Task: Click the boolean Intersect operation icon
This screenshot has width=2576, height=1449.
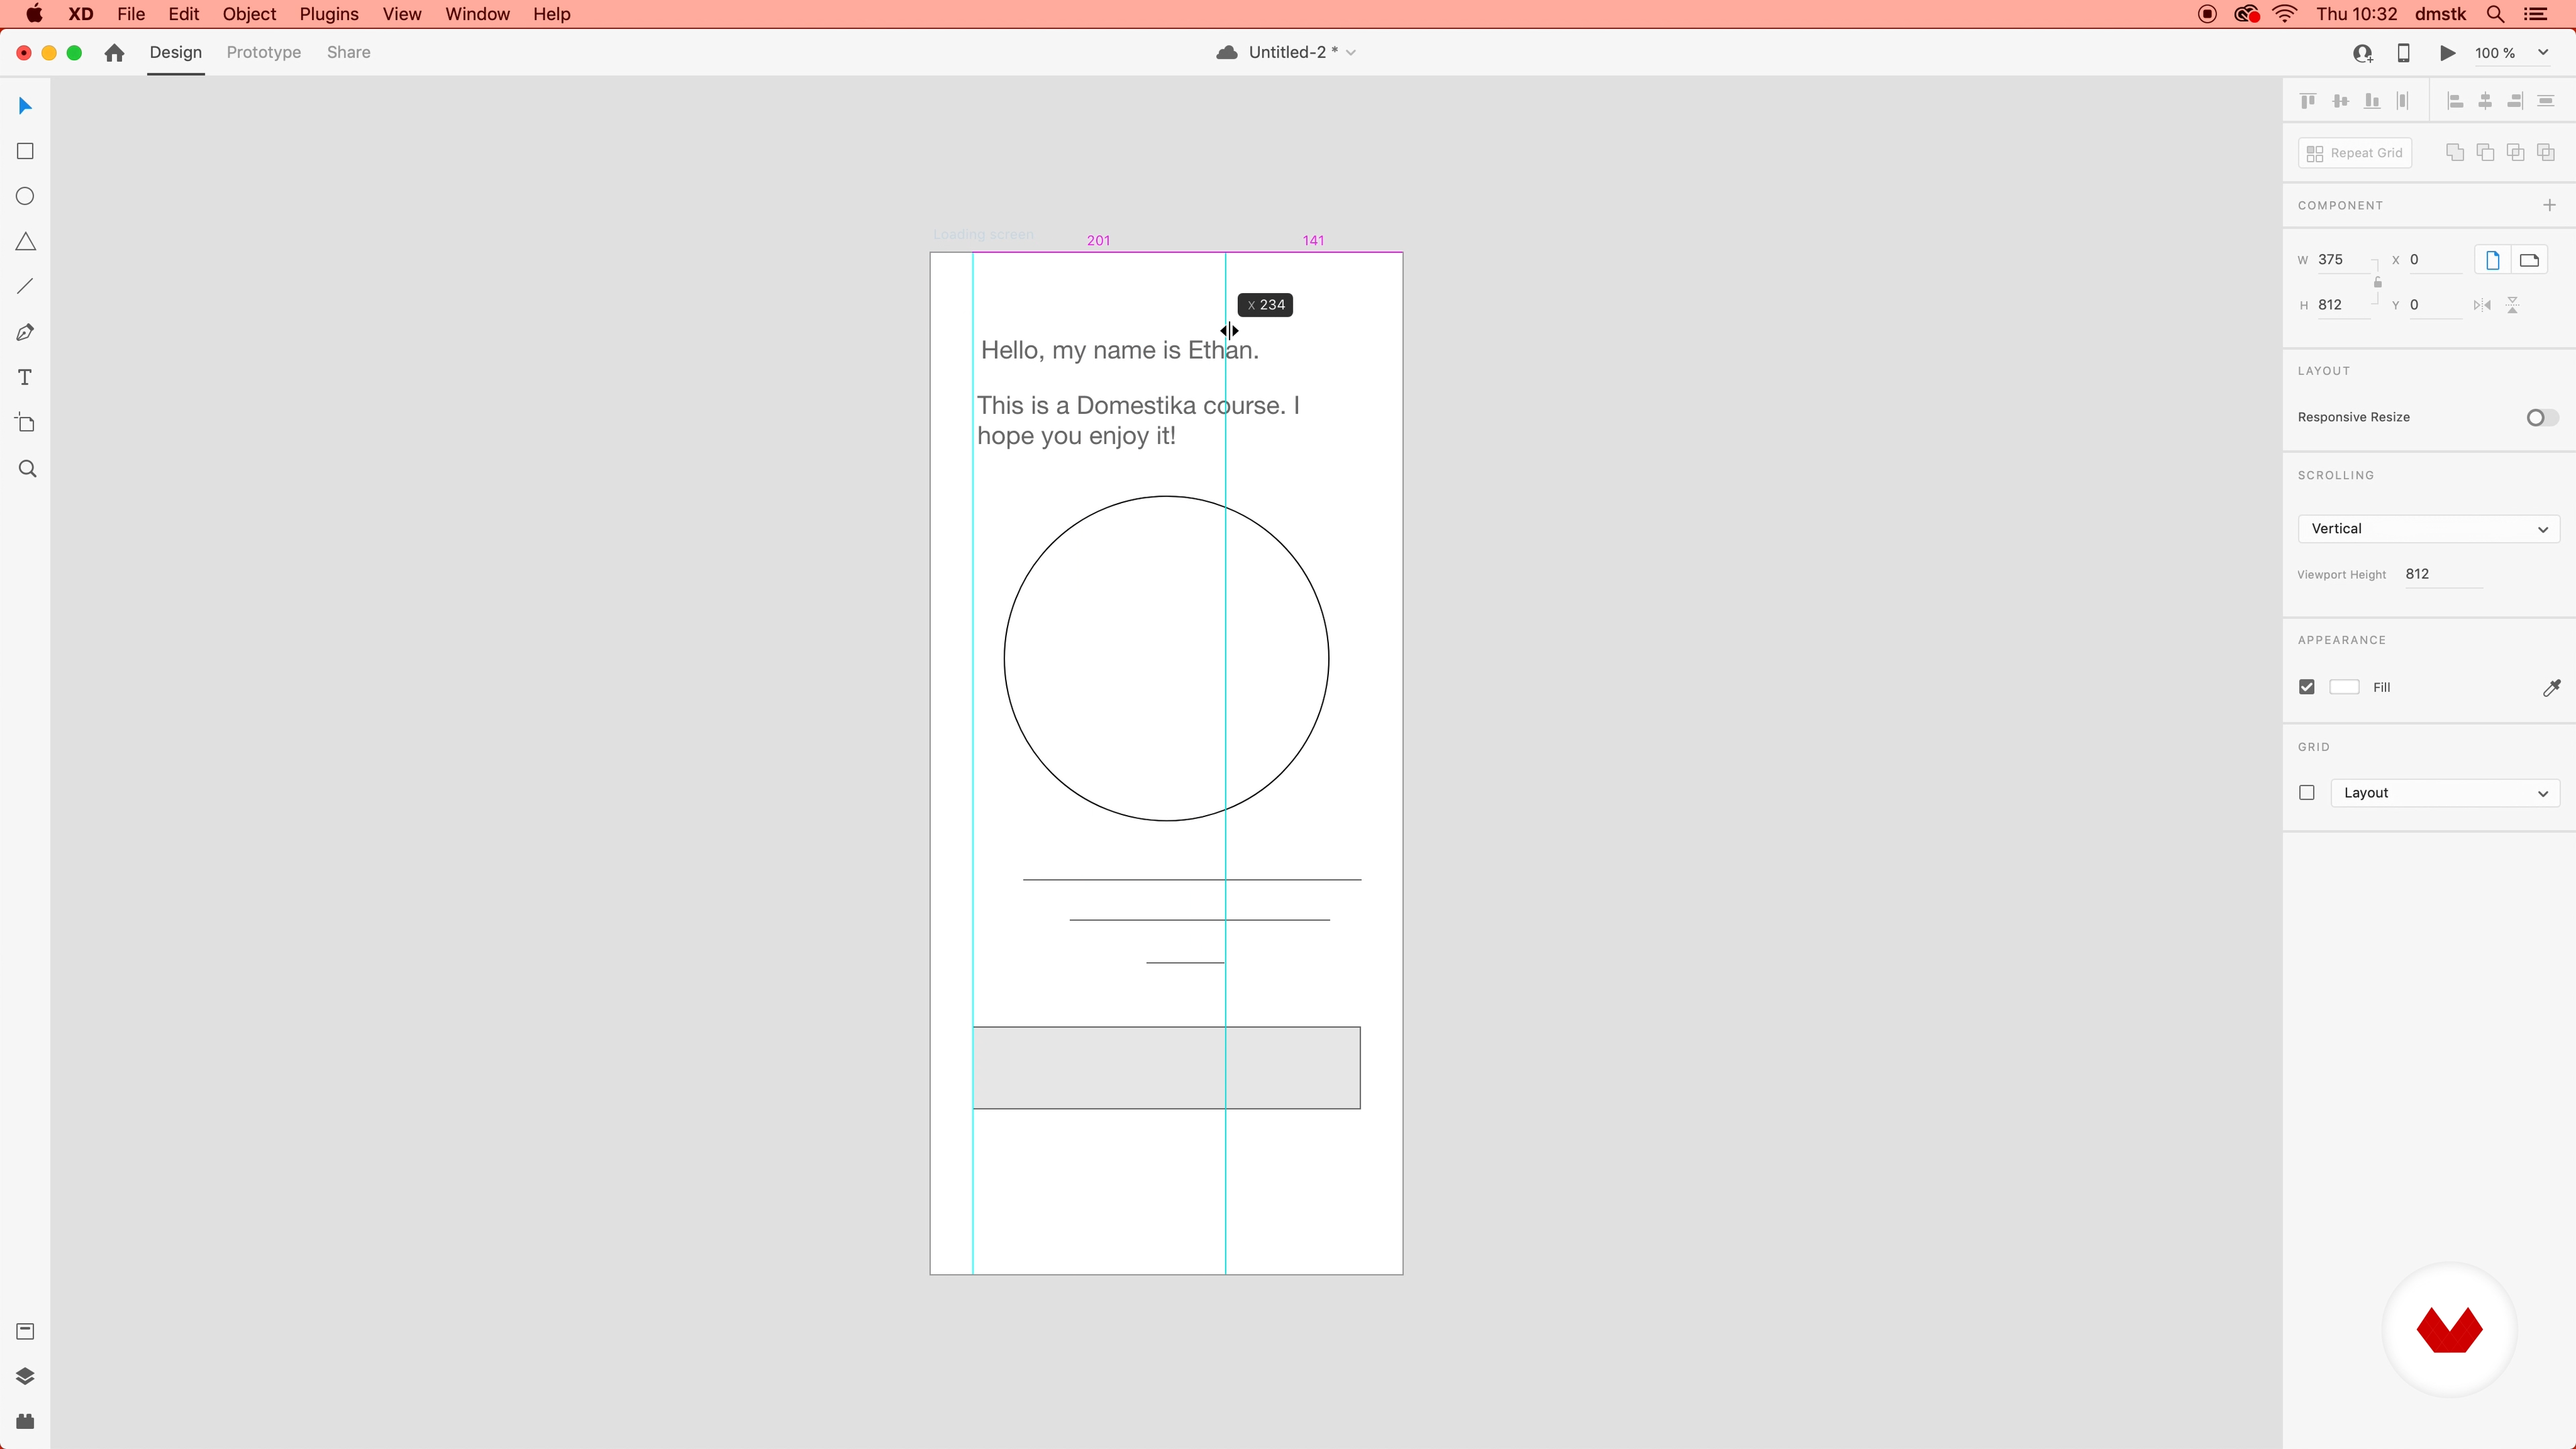Action: pos(2516,152)
